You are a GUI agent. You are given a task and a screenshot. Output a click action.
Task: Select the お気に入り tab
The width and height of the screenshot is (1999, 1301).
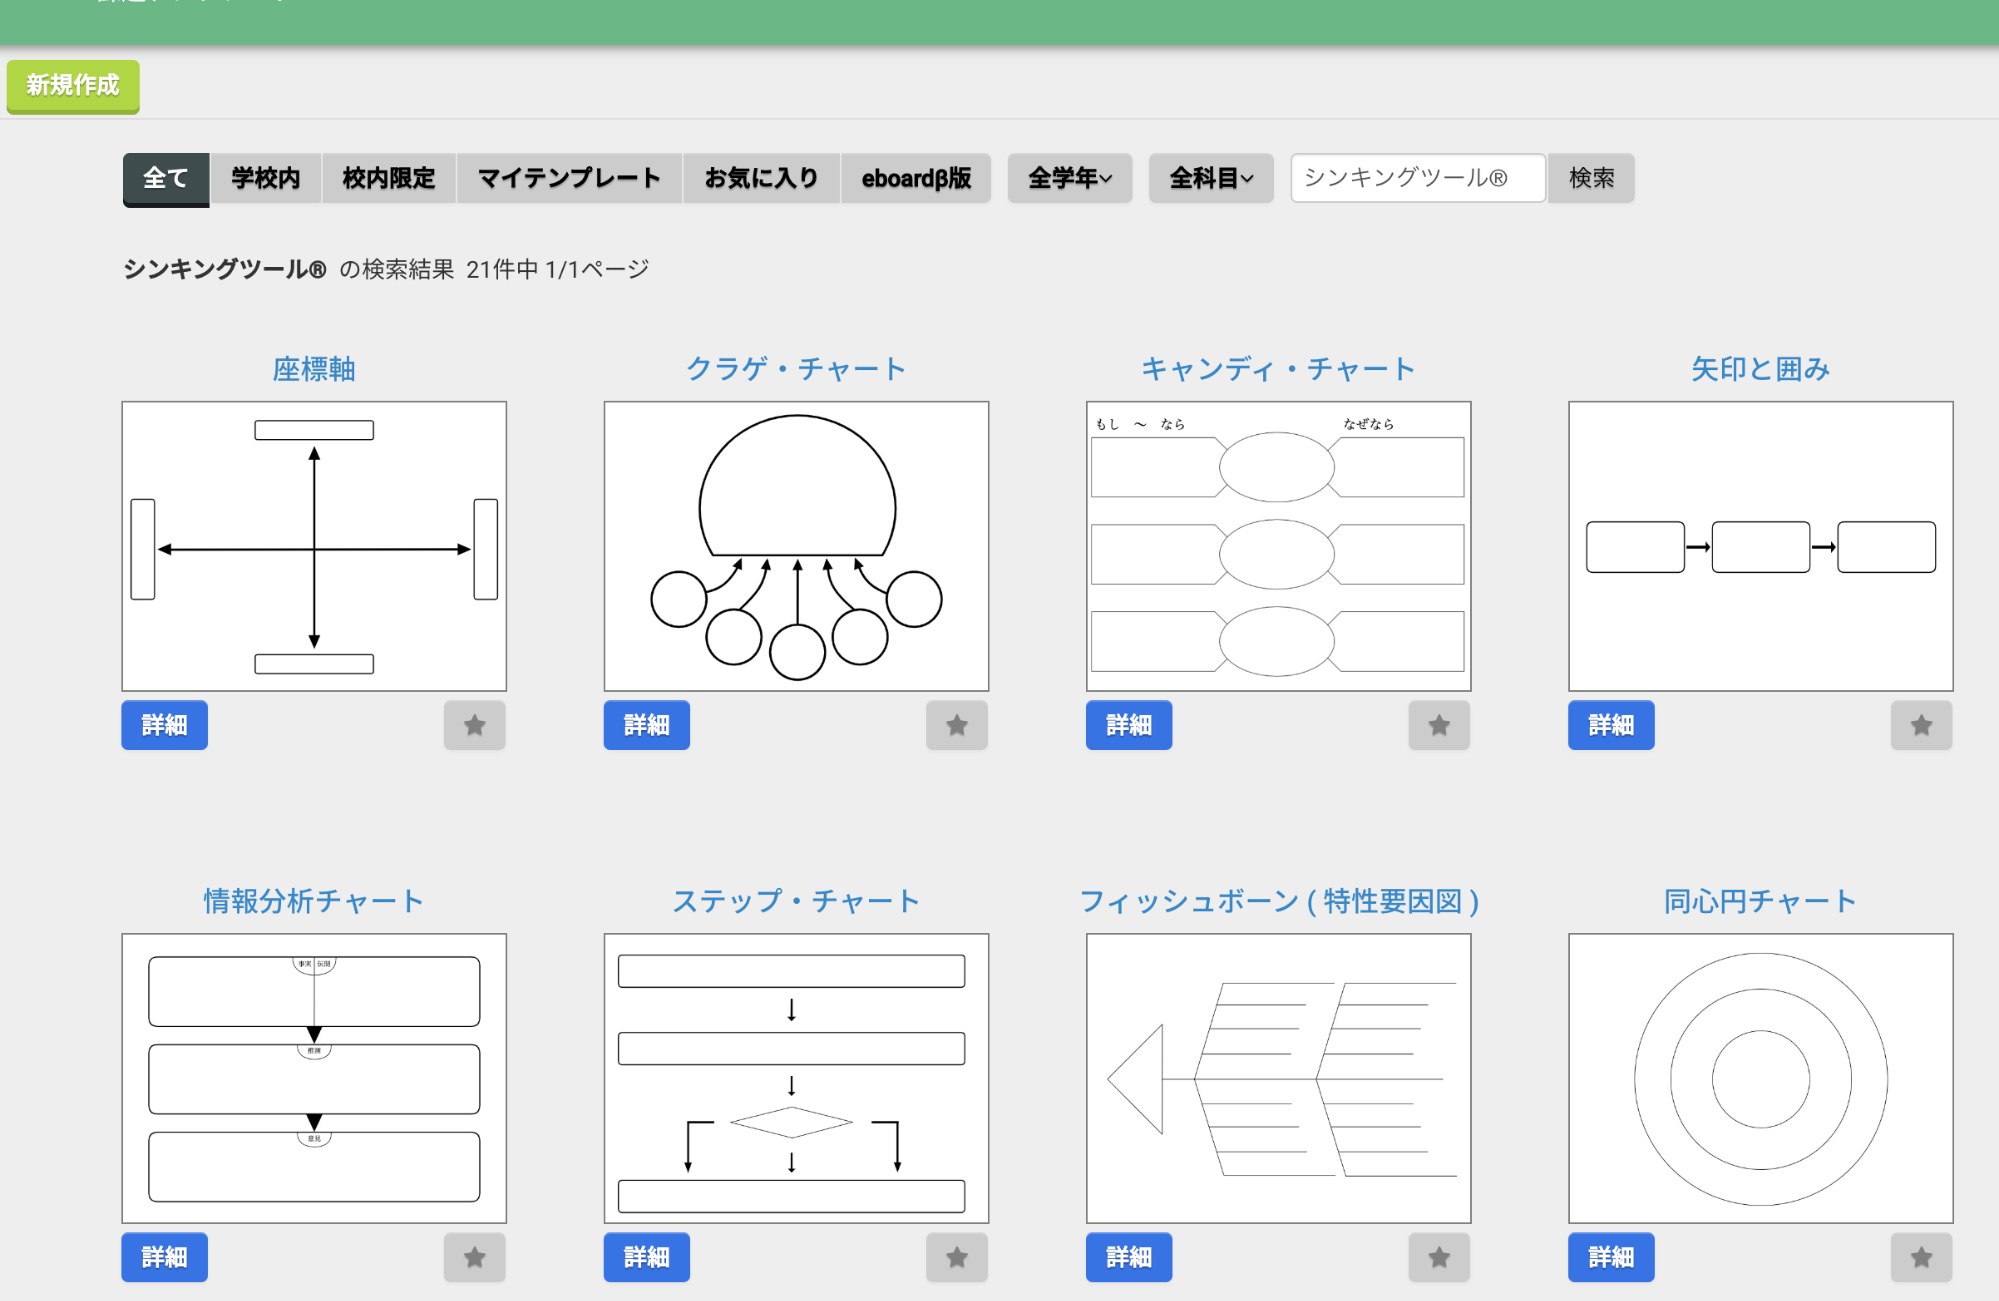761,178
